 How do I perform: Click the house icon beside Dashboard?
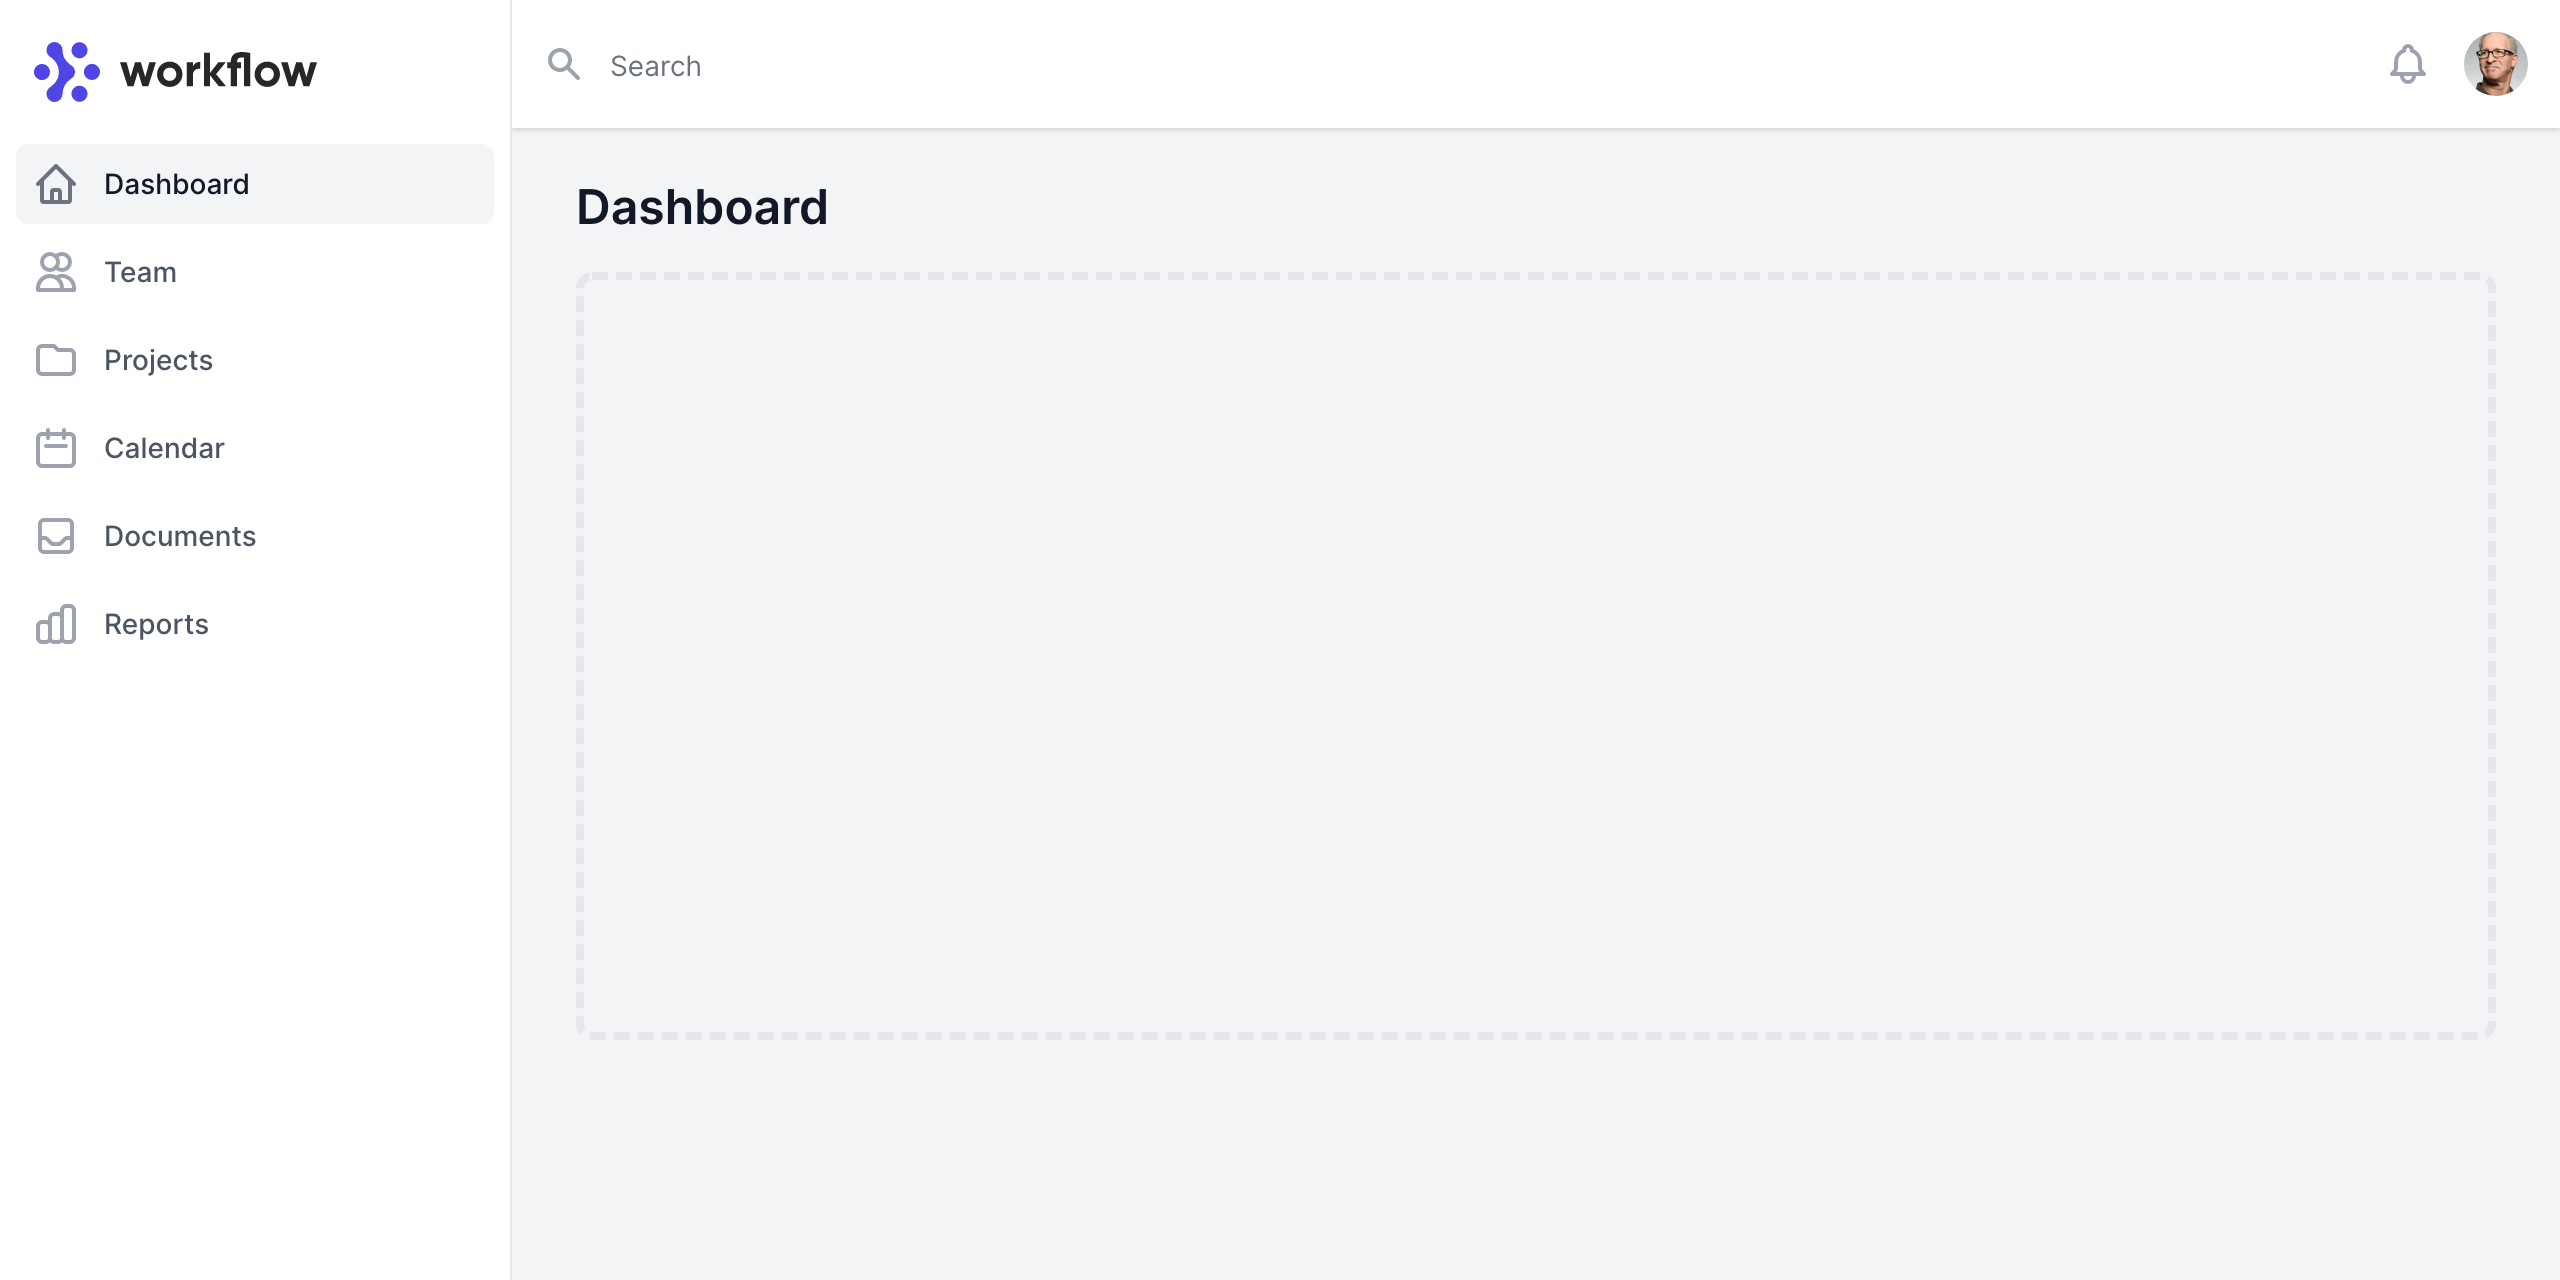pos(56,184)
